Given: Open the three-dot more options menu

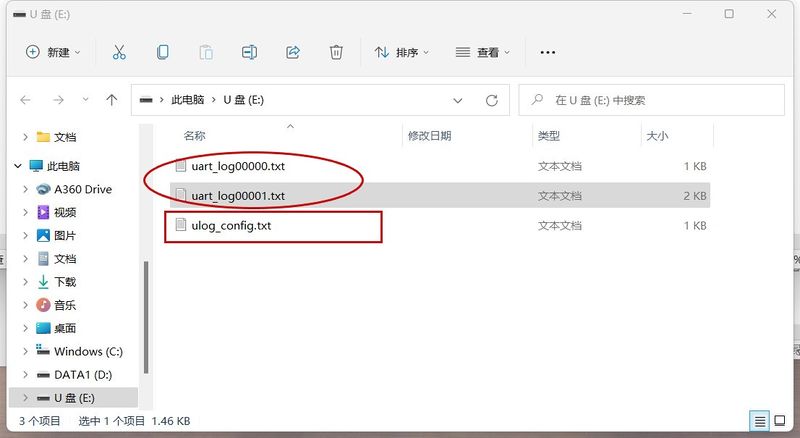Looking at the screenshot, I should click(547, 52).
